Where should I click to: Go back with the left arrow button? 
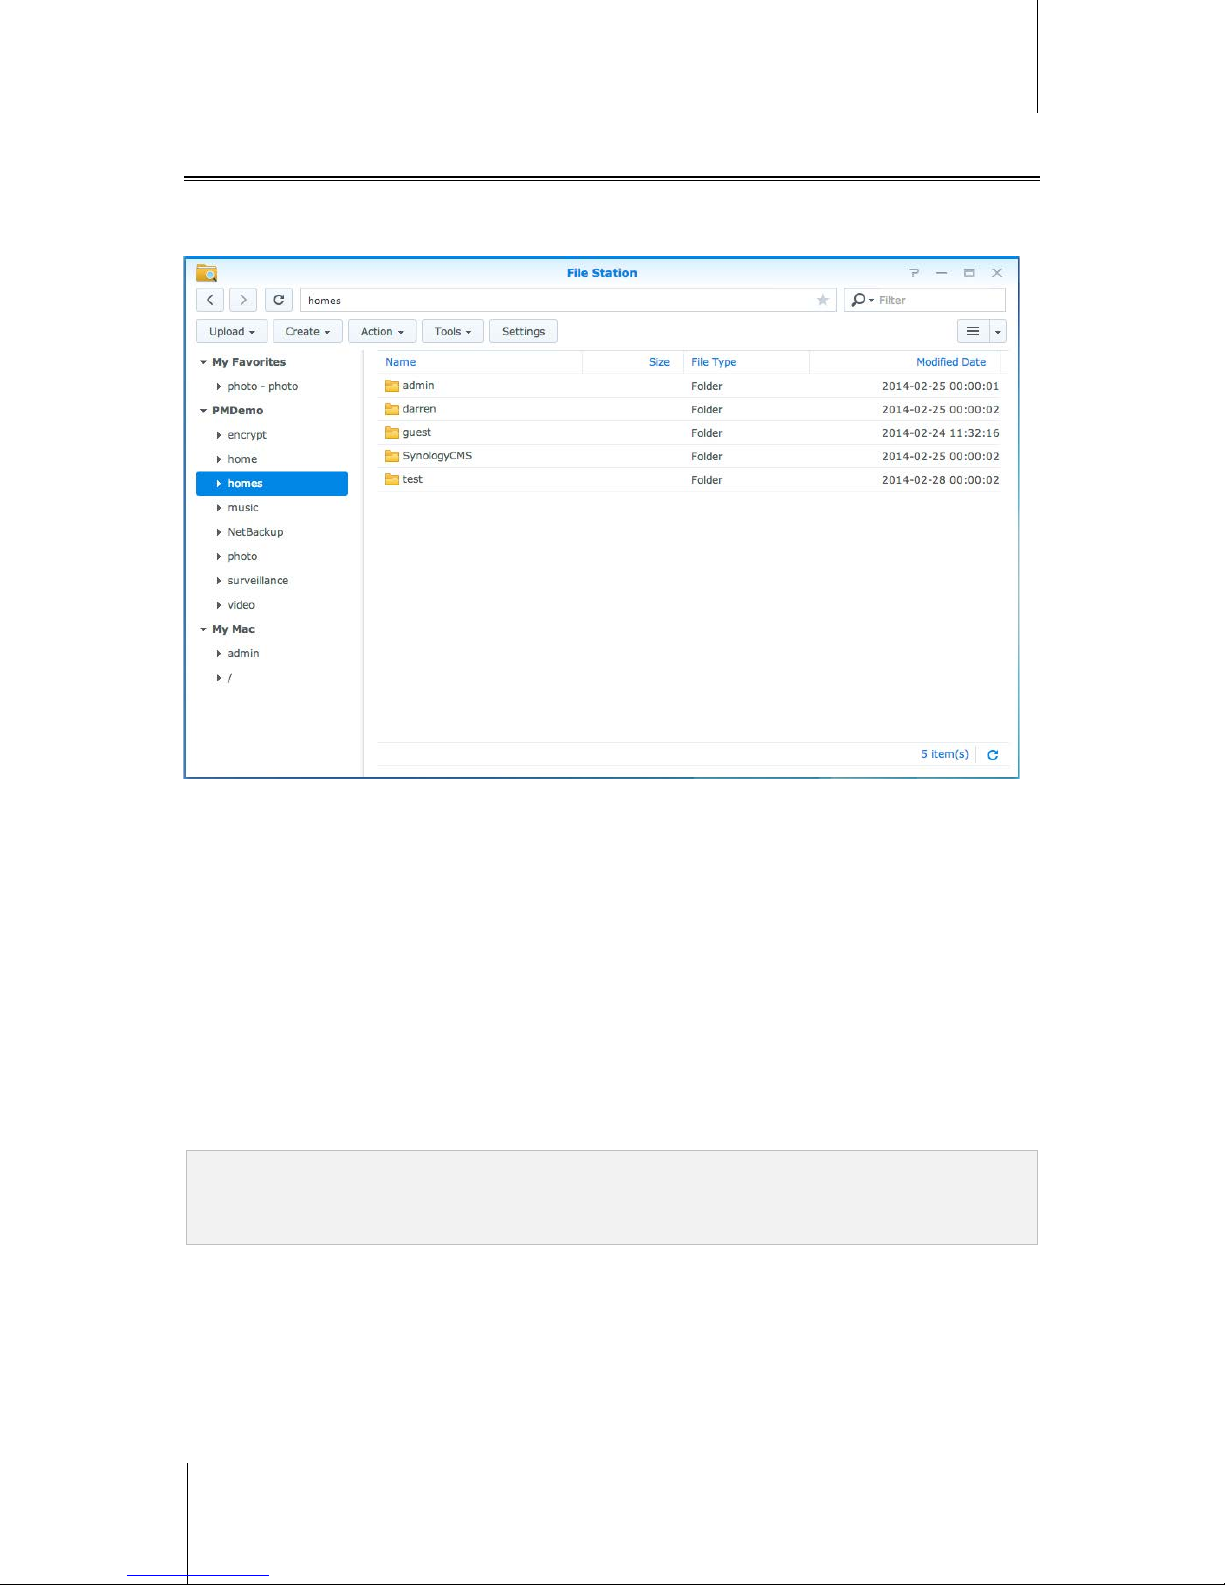pos(210,300)
